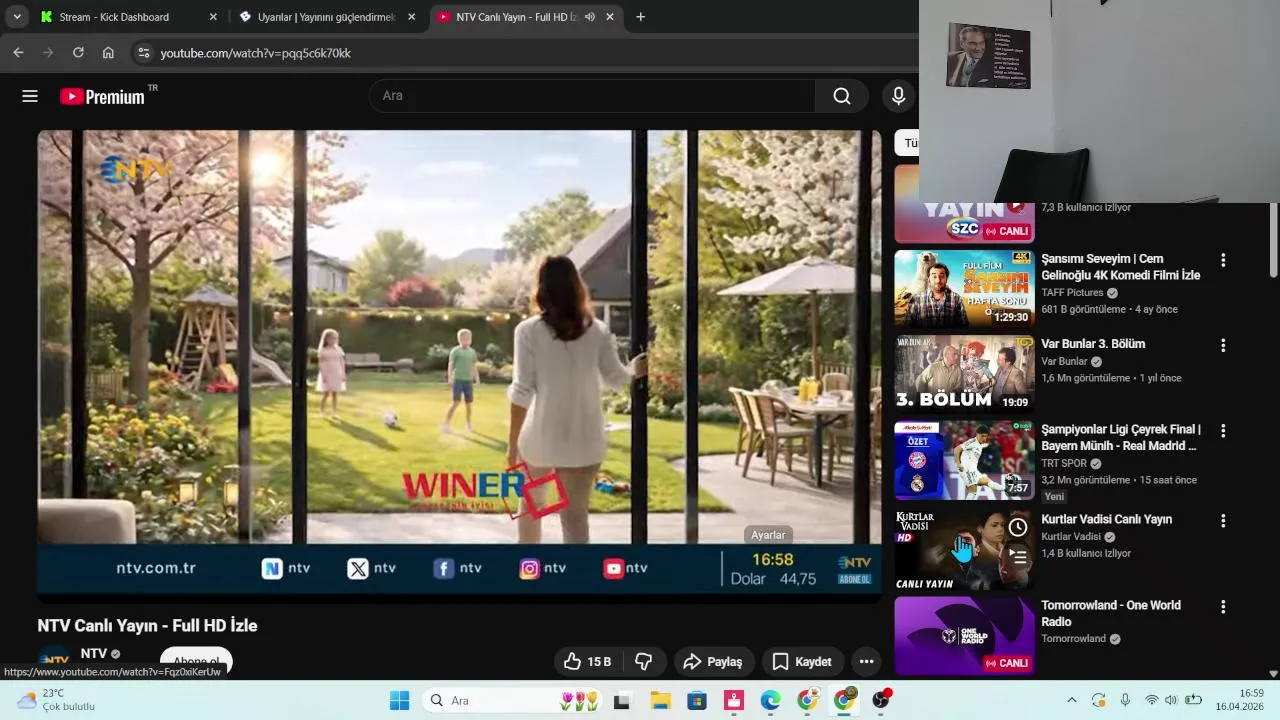This screenshot has height=720, width=1280.
Task: Switch to Stream - Kick Dashboard tab
Action: tap(128, 17)
